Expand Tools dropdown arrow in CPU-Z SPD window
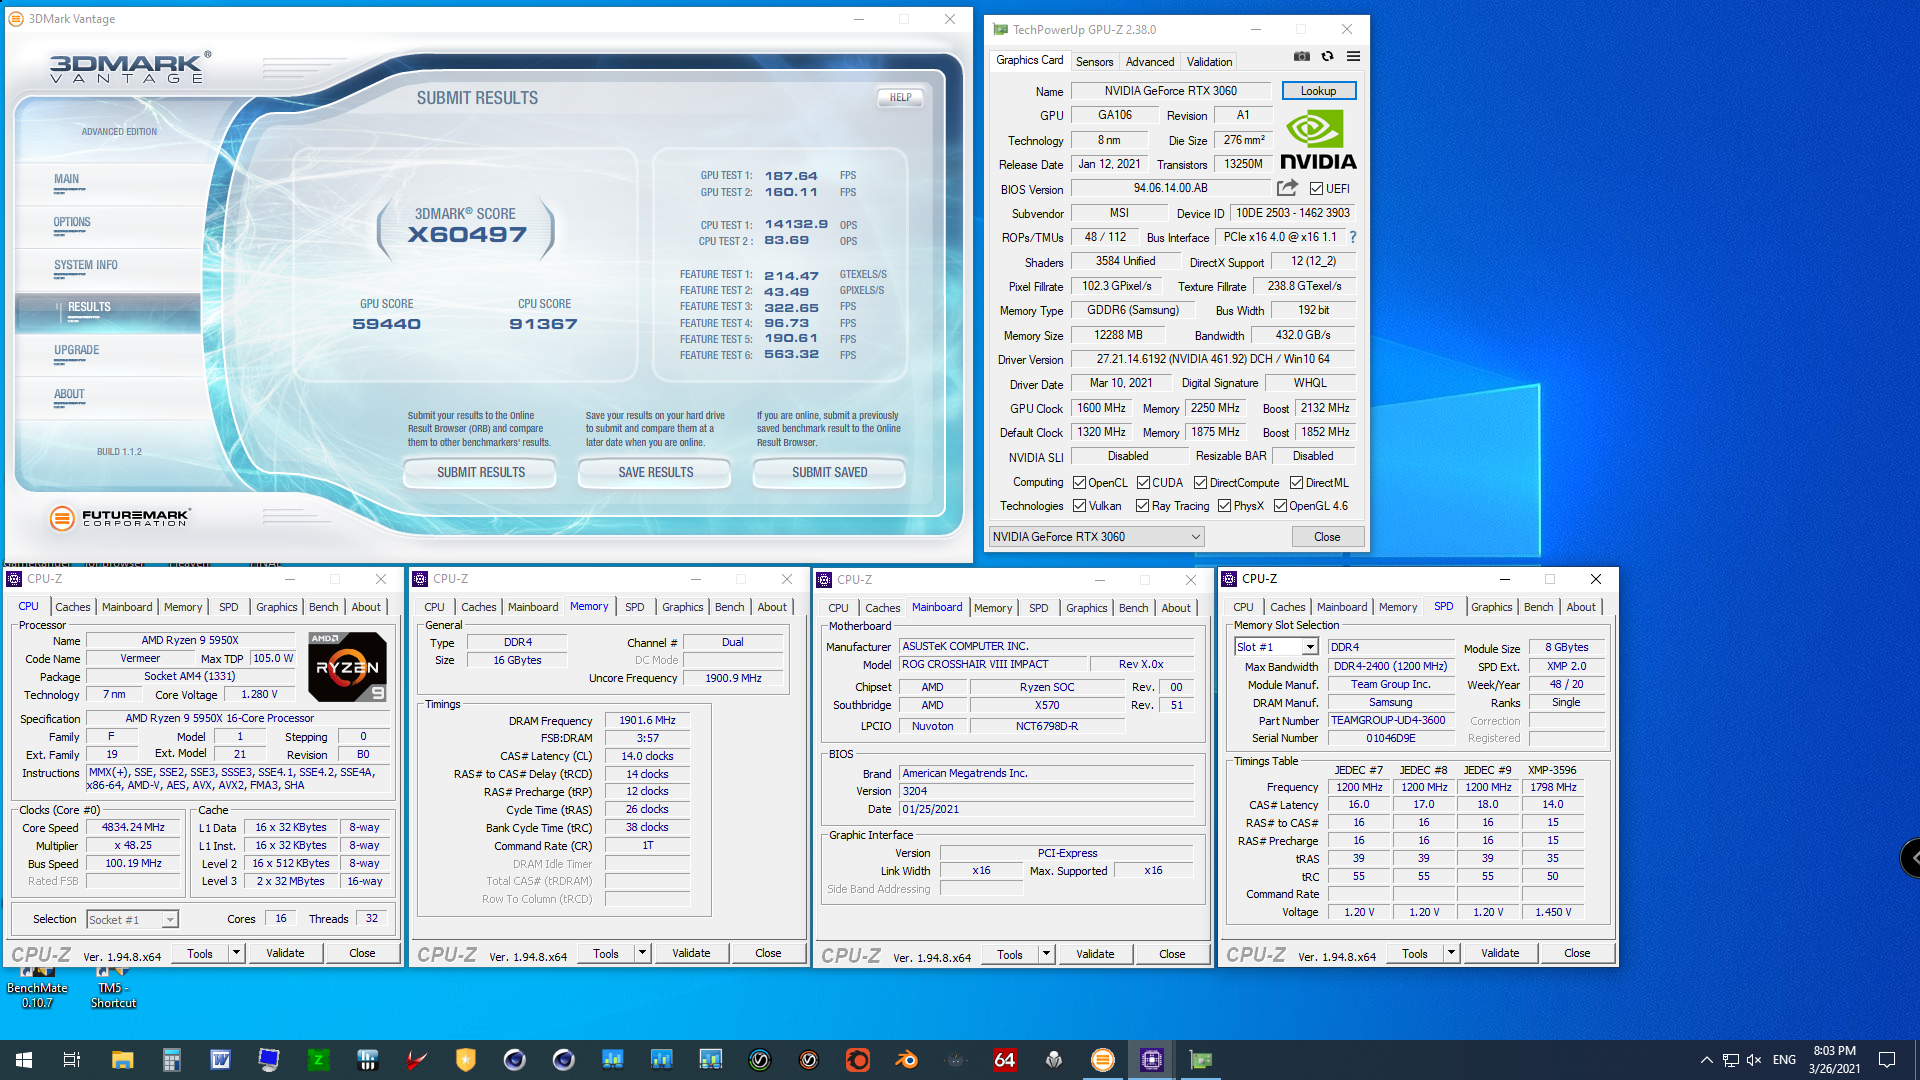1920x1080 pixels. point(1452,953)
